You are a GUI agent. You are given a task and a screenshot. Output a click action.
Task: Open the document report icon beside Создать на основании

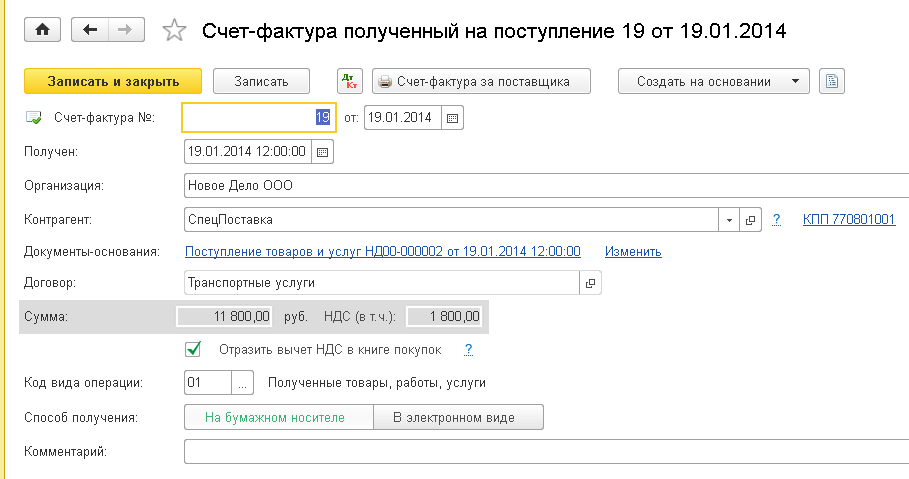click(832, 81)
